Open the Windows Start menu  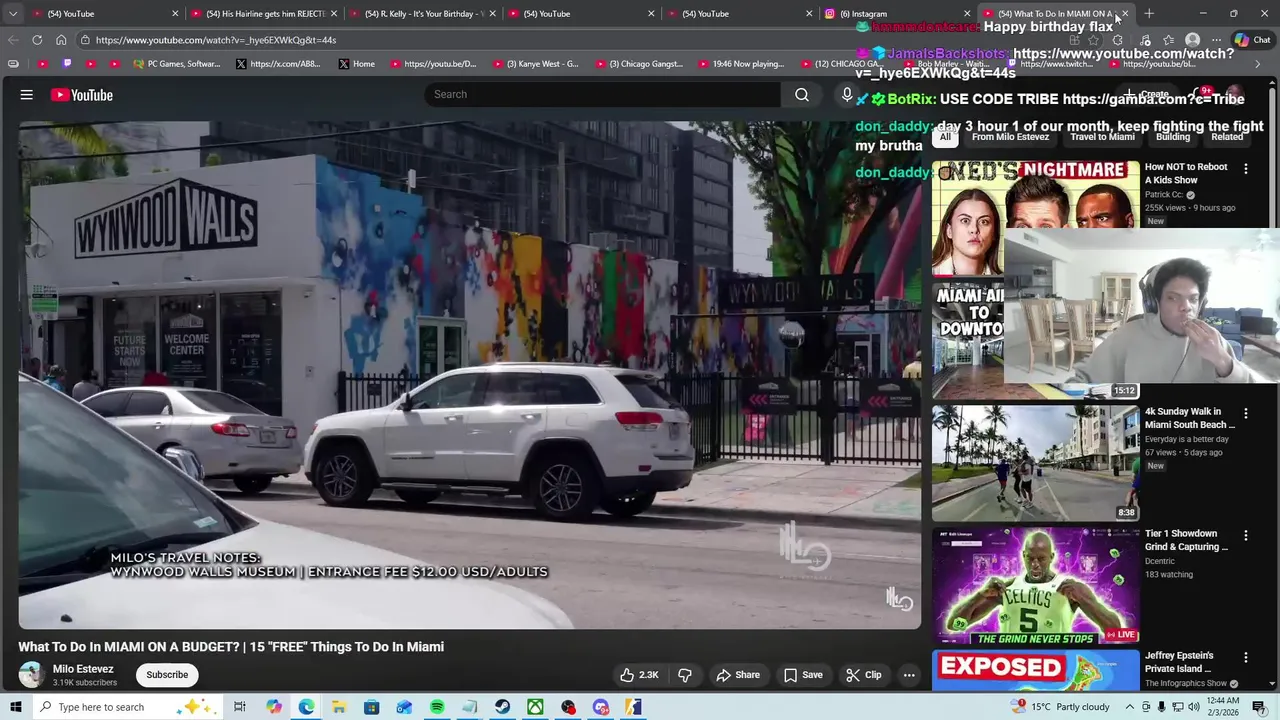click(15, 707)
